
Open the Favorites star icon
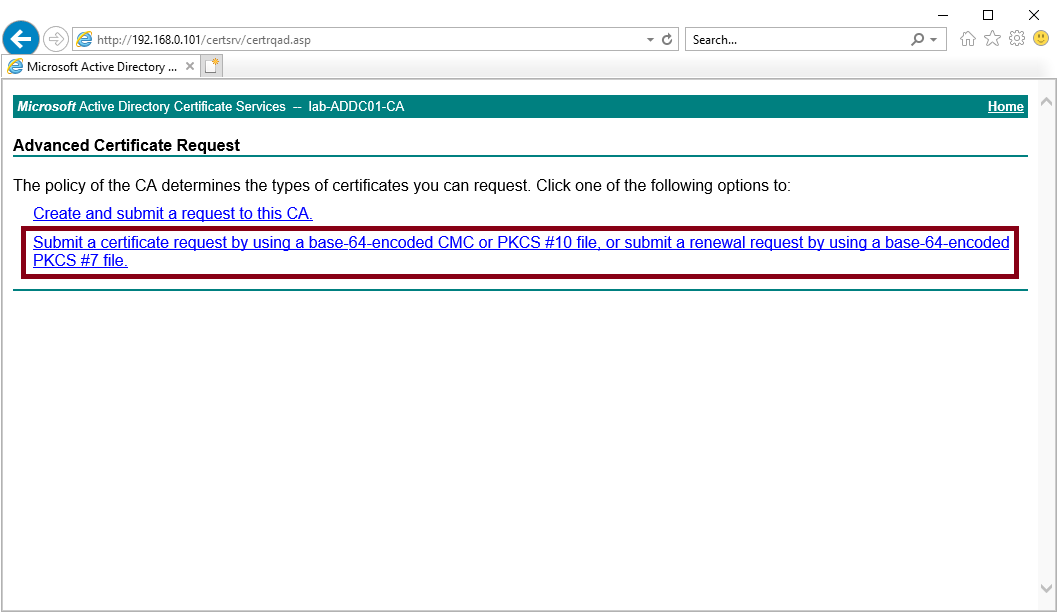pyautogui.click(x=992, y=38)
